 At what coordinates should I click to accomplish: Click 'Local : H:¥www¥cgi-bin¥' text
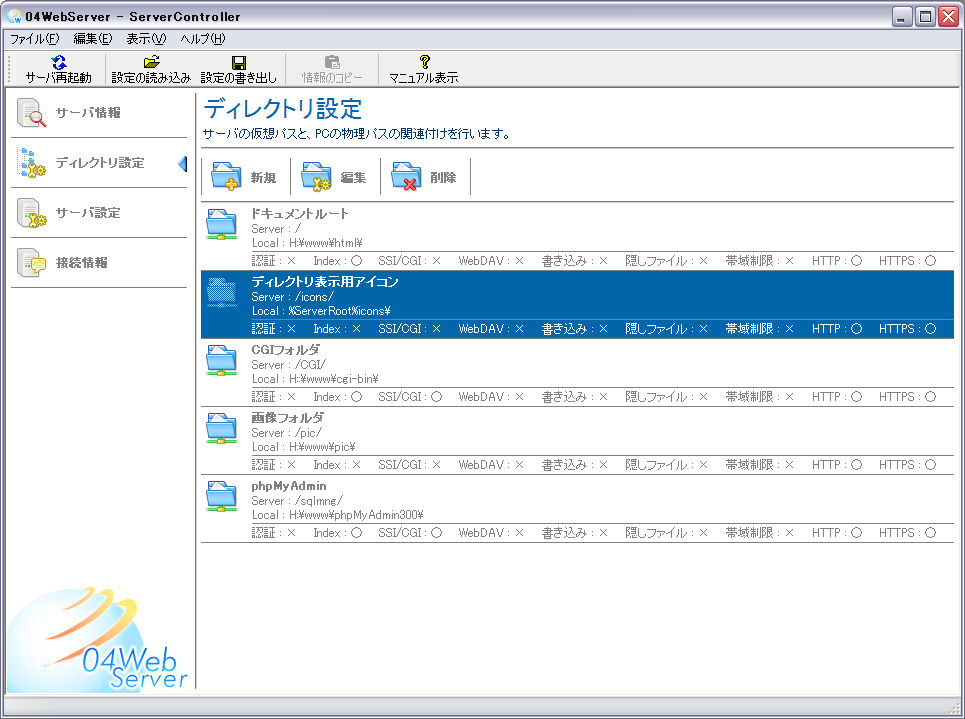(x=315, y=379)
